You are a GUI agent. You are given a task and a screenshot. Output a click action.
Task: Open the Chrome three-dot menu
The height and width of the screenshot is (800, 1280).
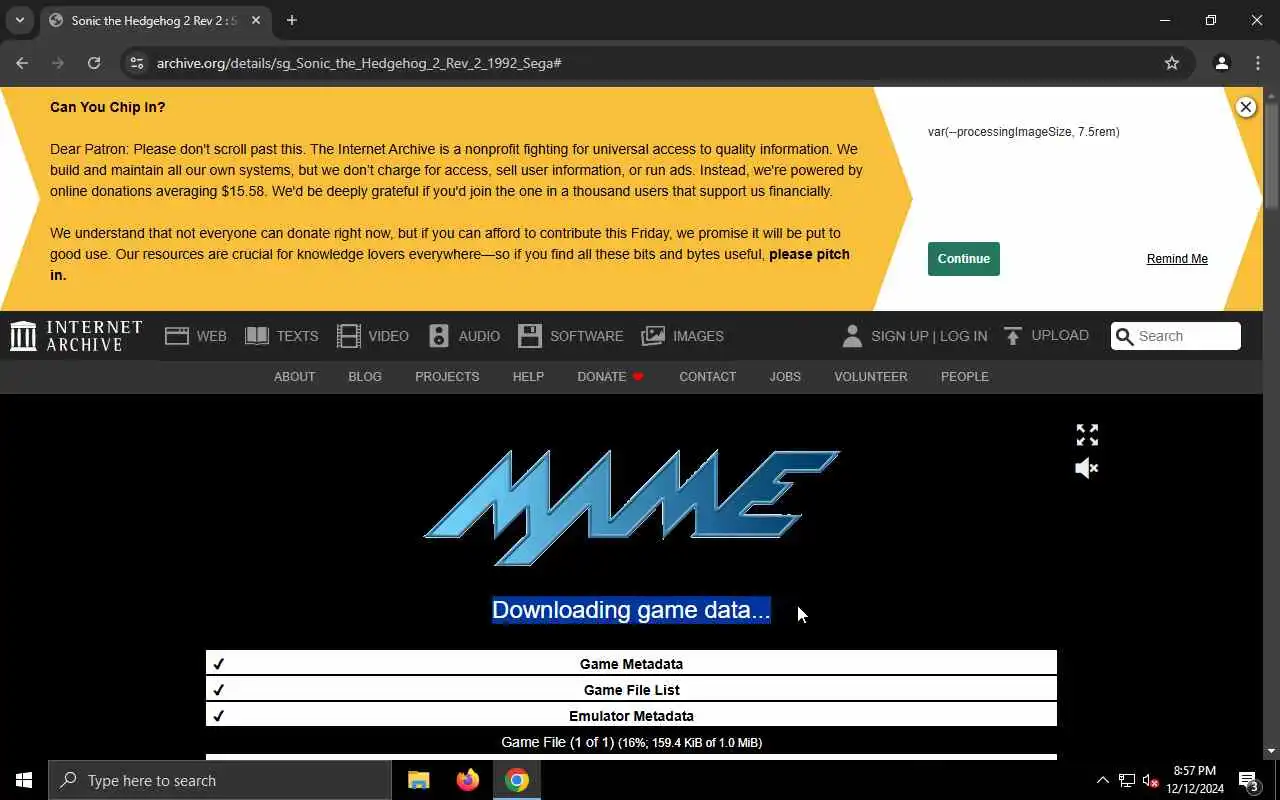coord(1258,63)
